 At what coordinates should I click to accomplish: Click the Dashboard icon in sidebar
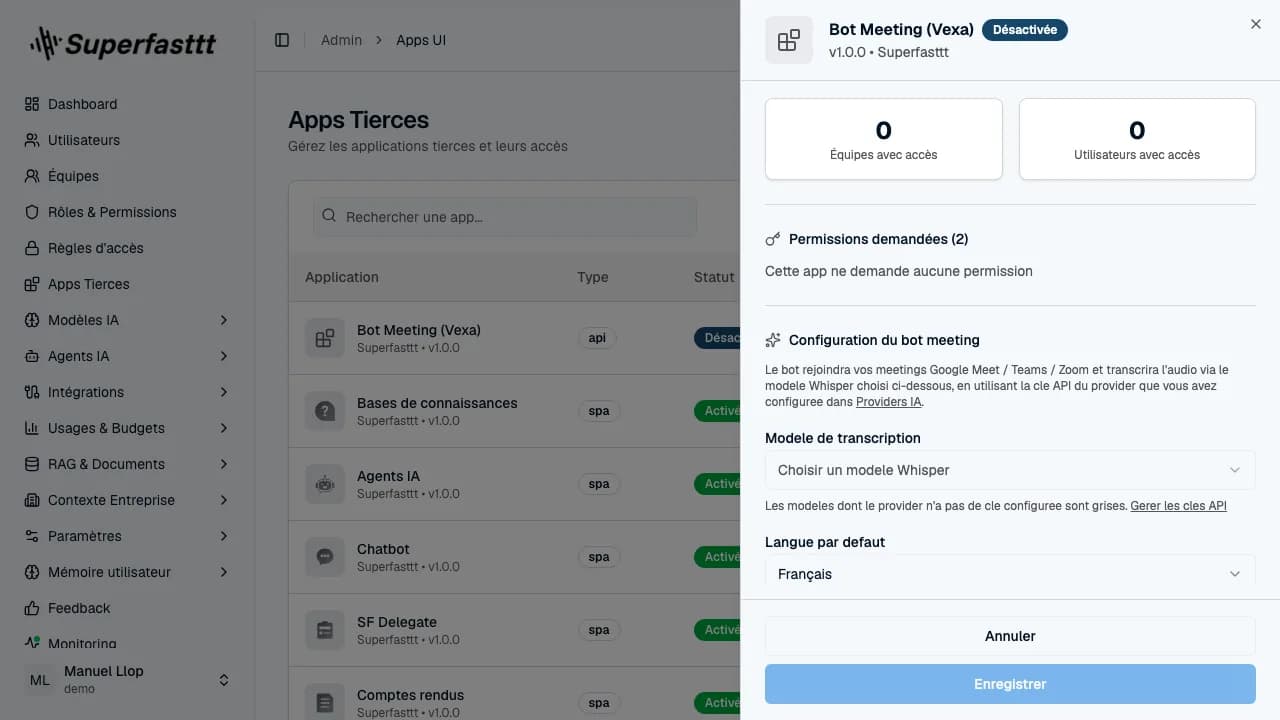pyautogui.click(x=32, y=104)
